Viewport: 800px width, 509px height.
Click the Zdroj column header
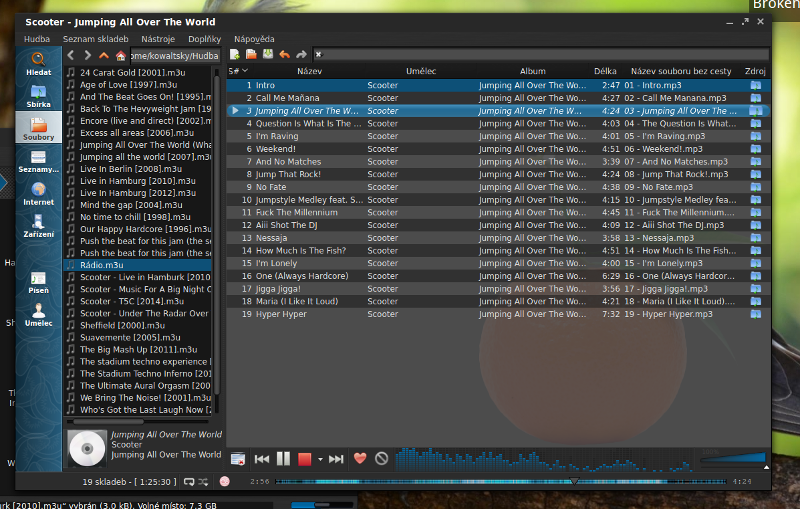[x=755, y=71]
